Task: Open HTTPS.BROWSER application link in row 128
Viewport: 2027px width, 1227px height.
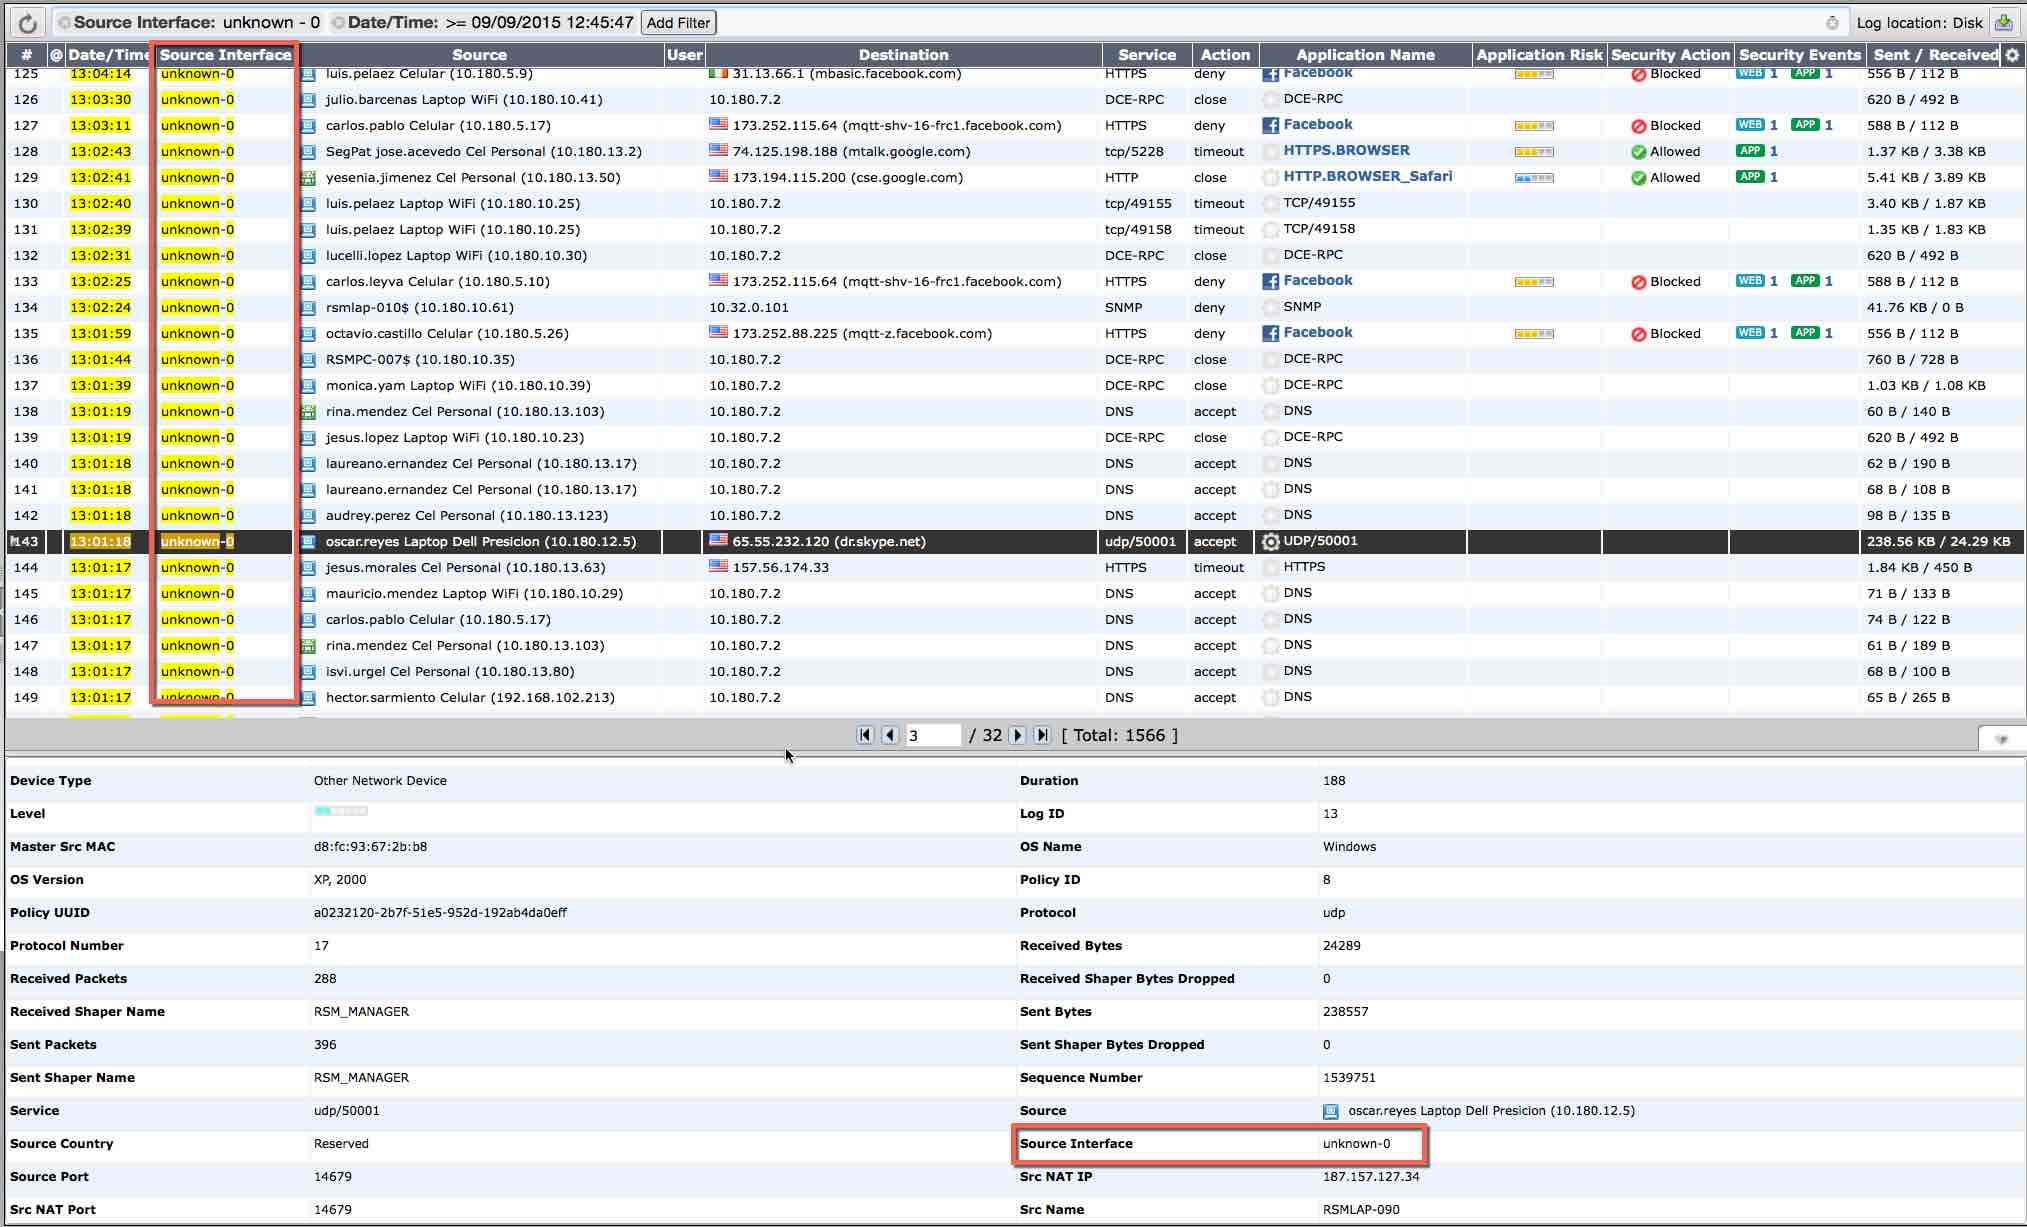Action: 1346,151
